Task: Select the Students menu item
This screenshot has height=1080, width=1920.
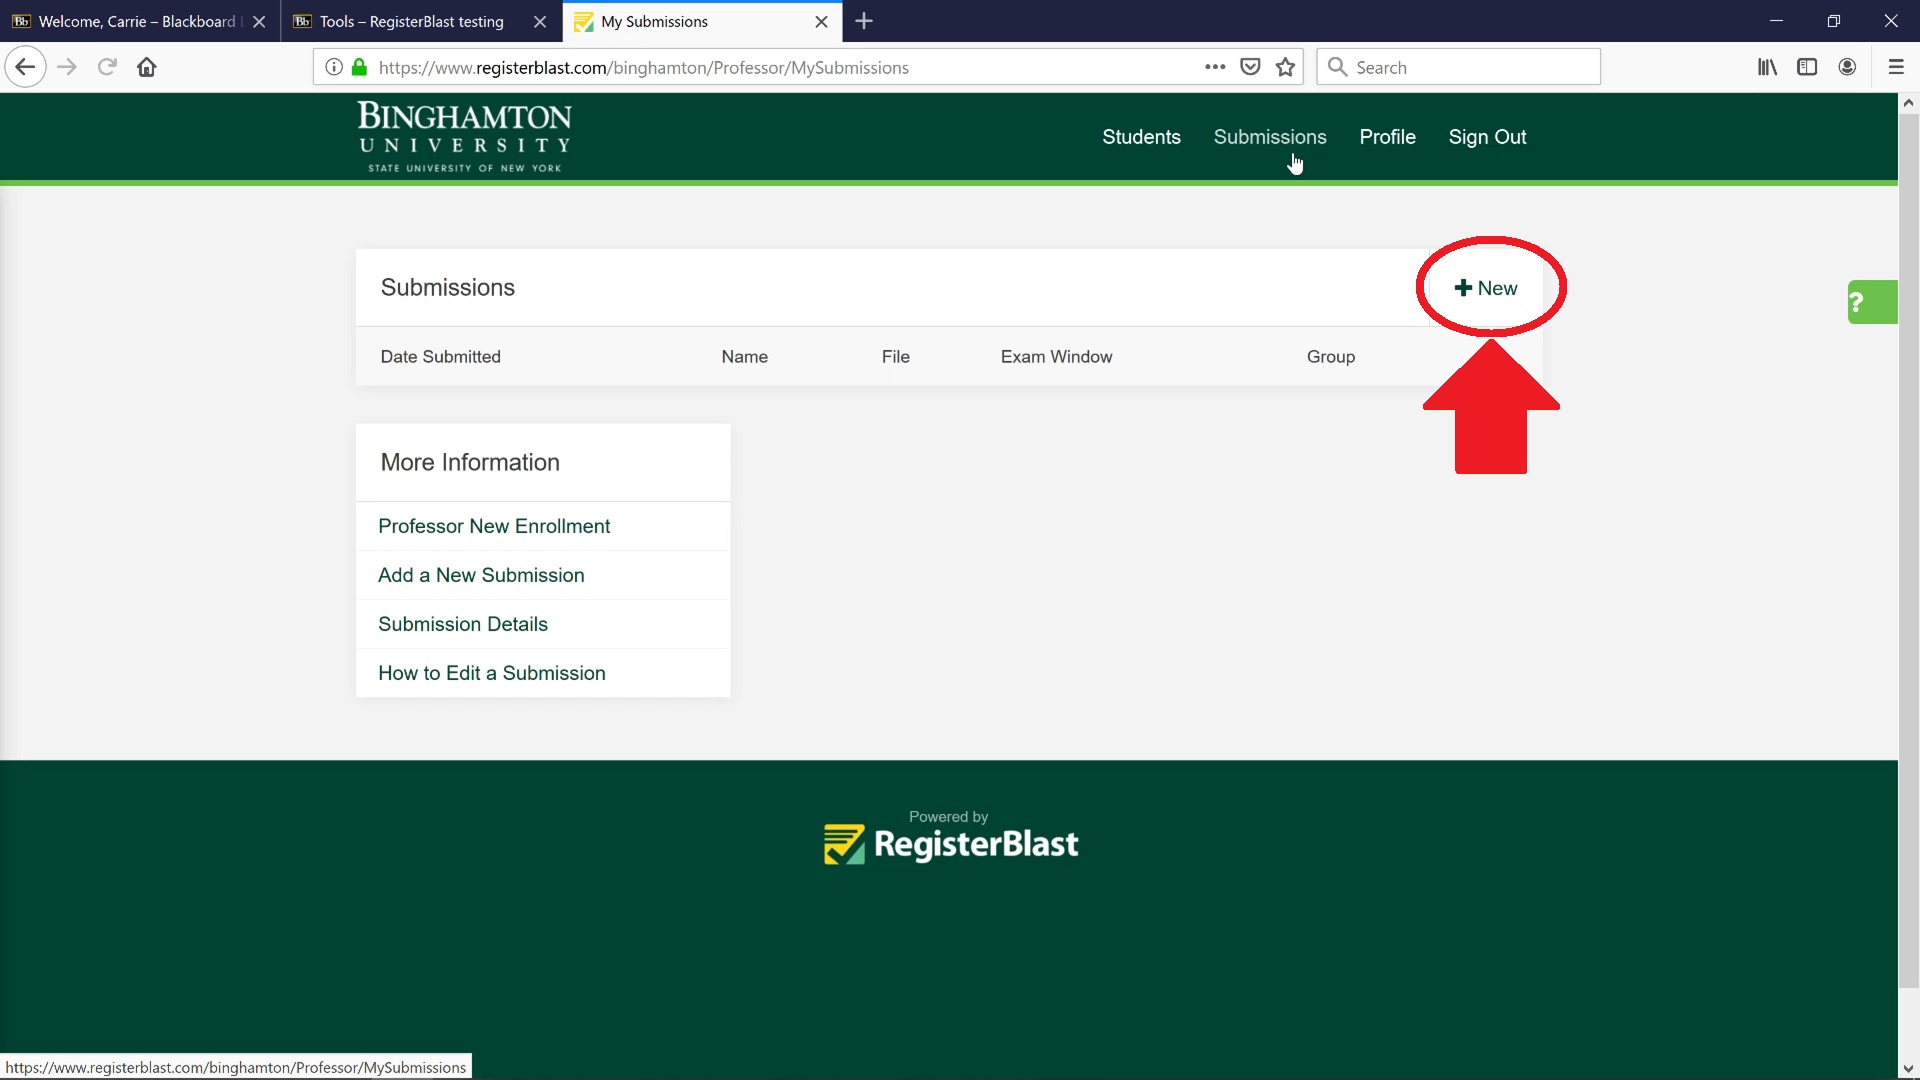Action: coord(1141,137)
